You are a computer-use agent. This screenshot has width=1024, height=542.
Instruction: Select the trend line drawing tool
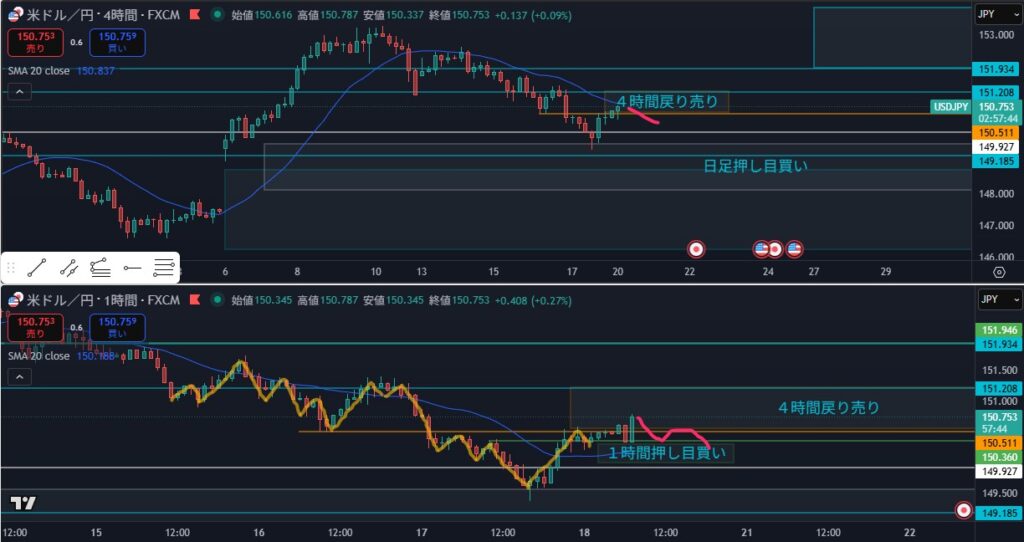pyautogui.click(x=37, y=267)
